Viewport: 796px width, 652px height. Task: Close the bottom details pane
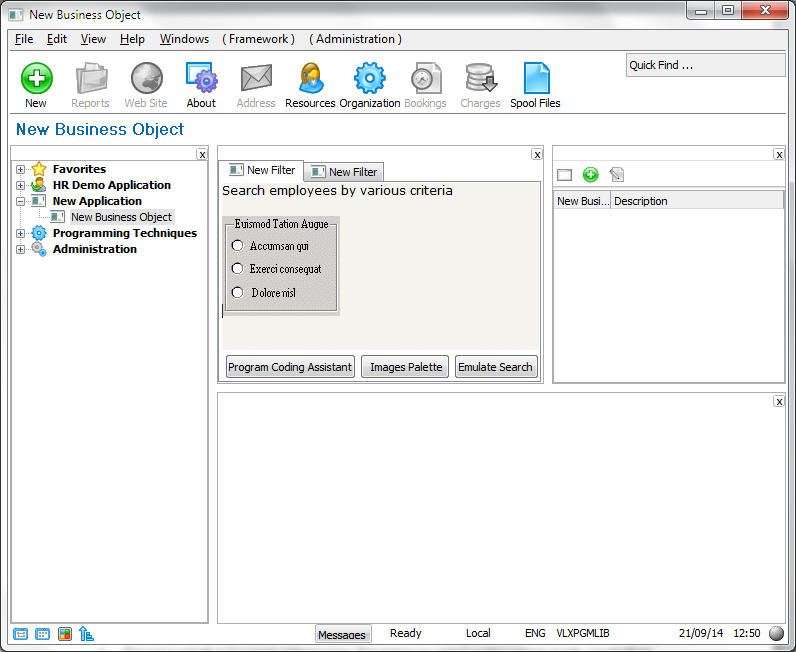tap(779, 402)
